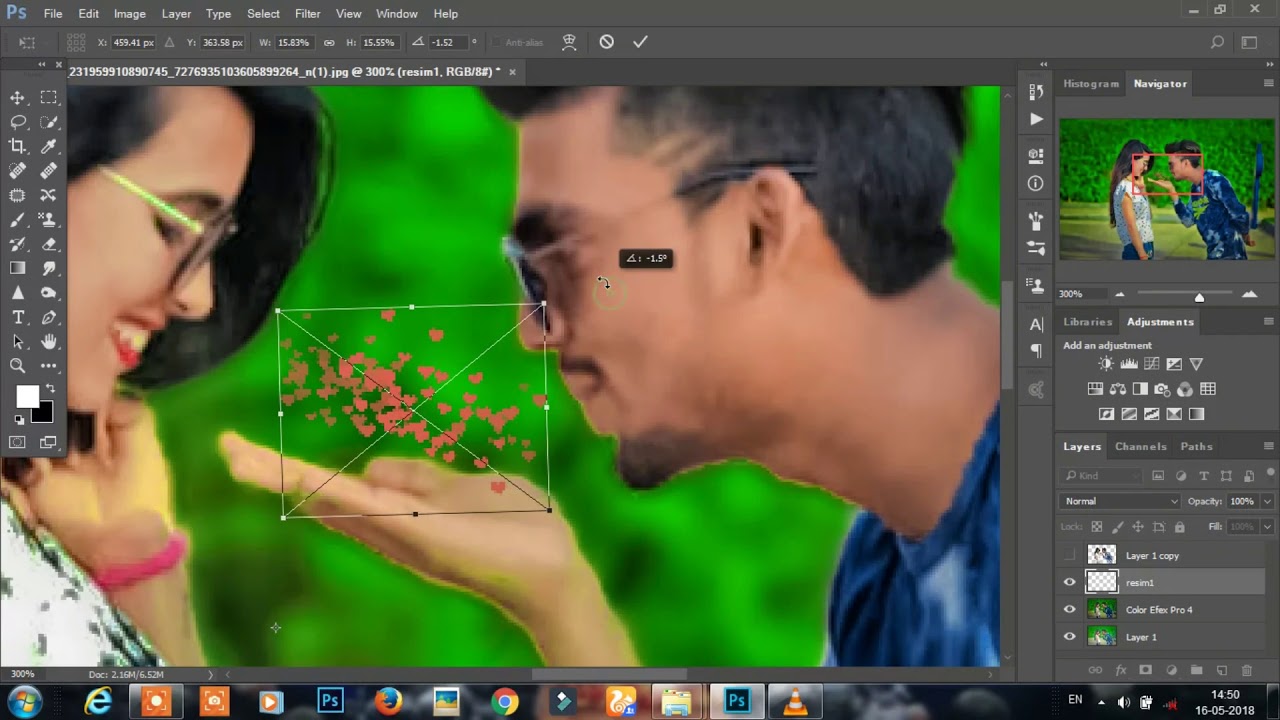Choose a workspace from options bar icon

(x=1249, y=42)
